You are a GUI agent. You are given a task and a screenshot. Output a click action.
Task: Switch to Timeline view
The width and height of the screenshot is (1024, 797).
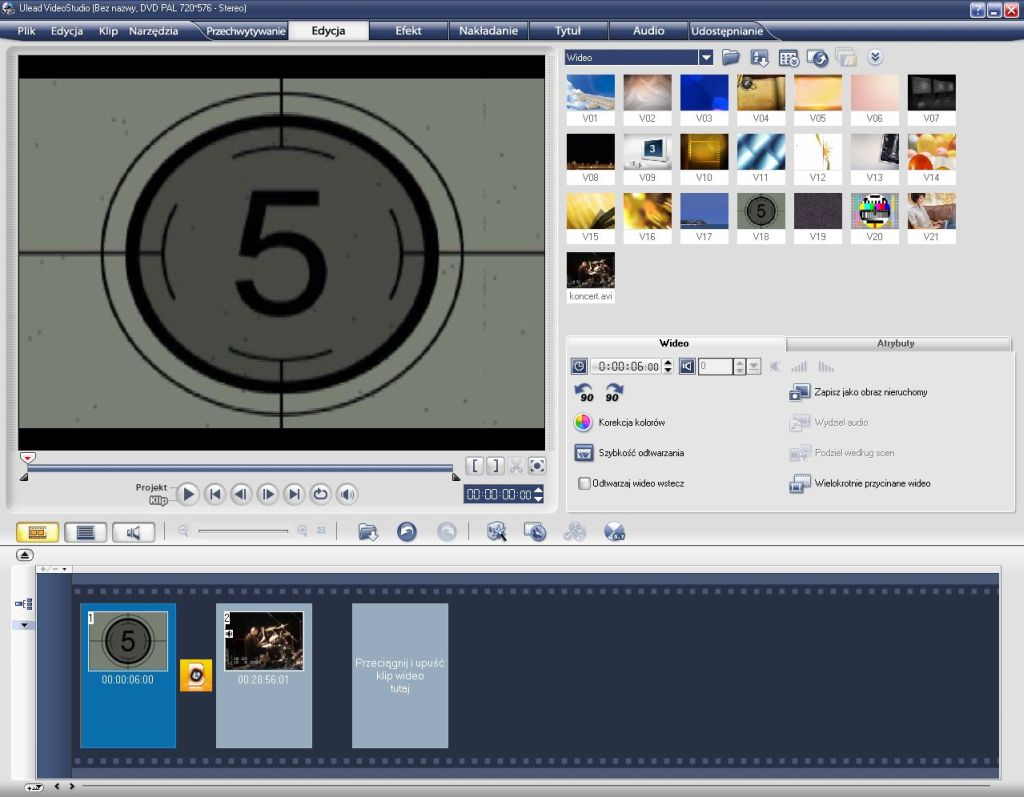[85, 531]
